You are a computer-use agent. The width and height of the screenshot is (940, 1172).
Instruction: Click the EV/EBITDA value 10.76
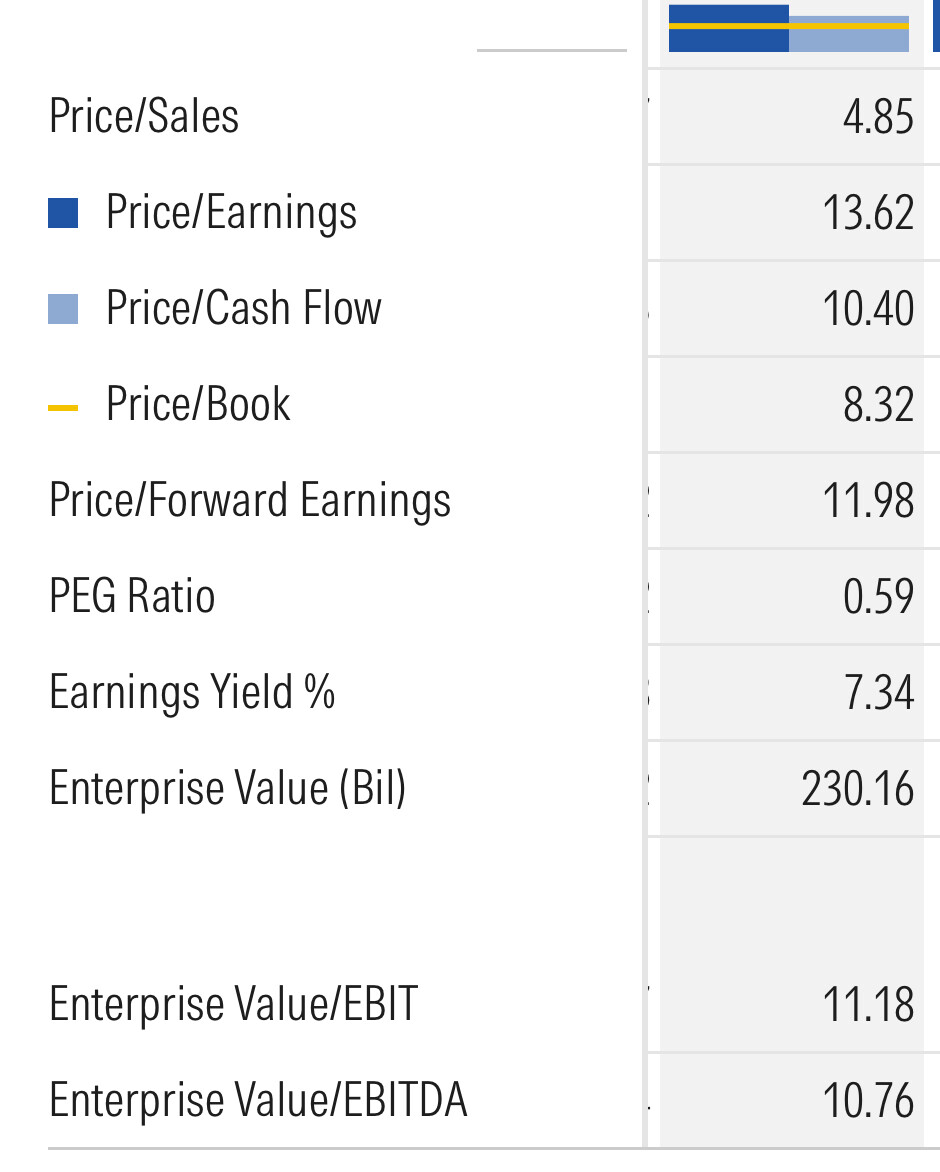[868, 1101]
